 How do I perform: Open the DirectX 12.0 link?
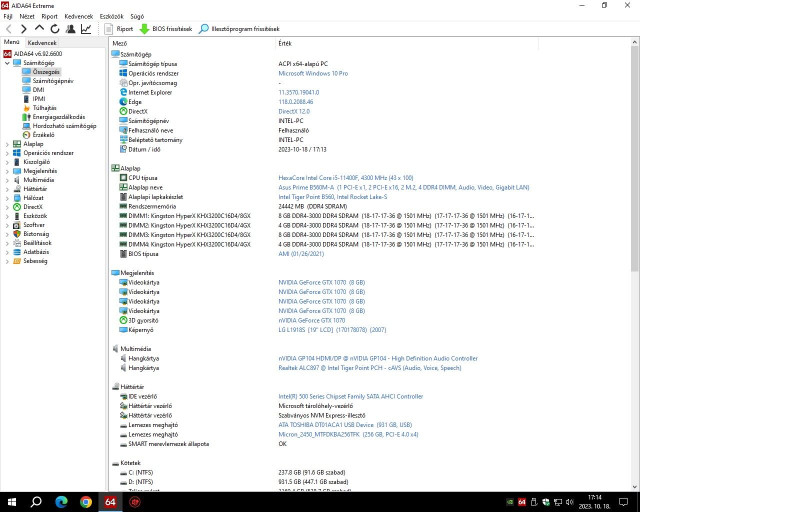(294, 111)
